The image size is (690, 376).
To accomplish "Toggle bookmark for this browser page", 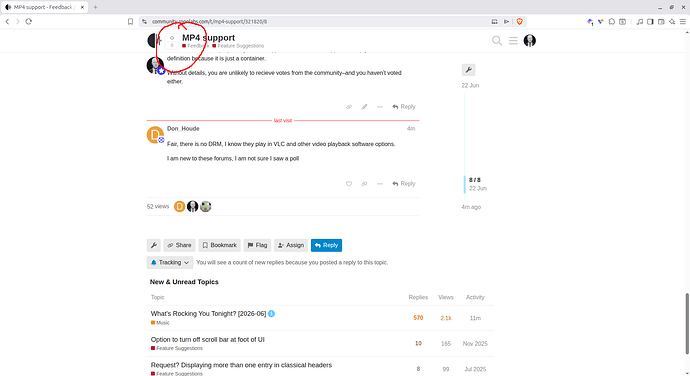I will [x=130, y=22].
